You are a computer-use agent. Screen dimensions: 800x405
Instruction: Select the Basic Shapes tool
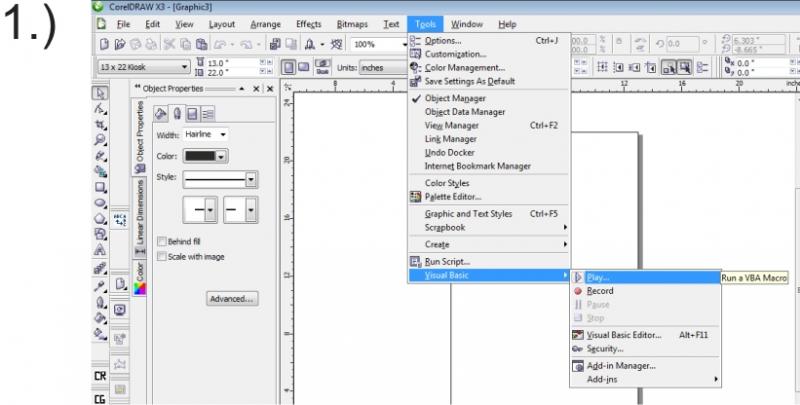point(100,234)
